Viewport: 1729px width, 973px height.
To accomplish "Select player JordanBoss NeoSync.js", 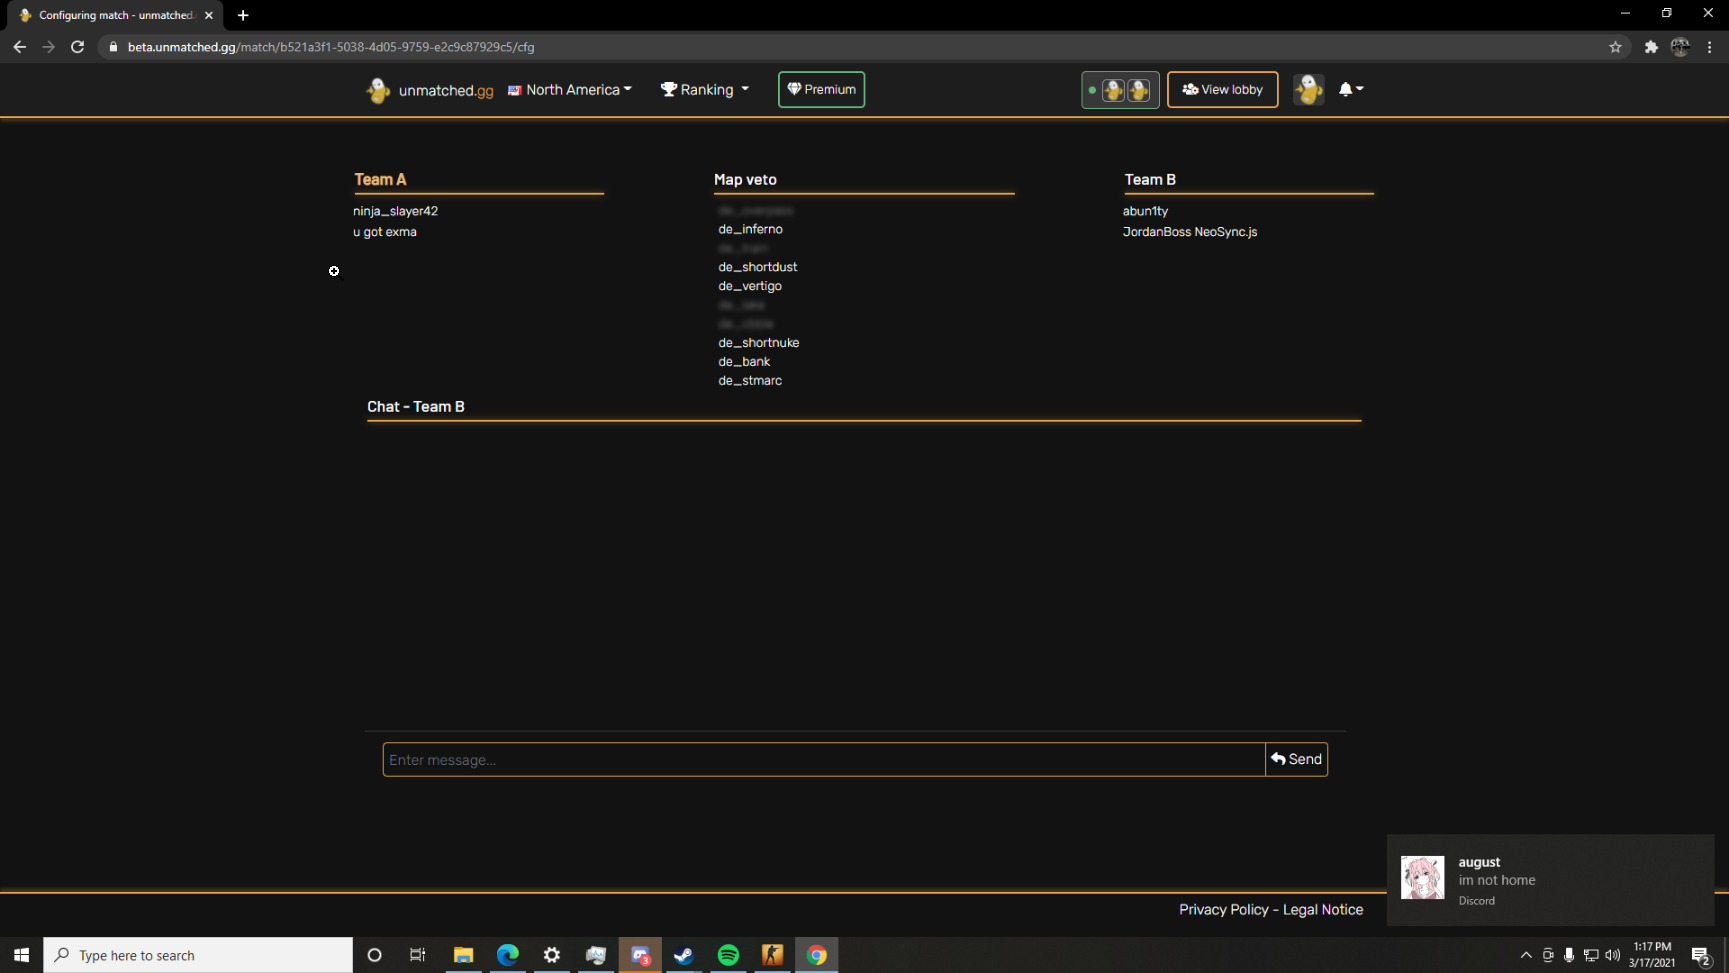I will [x=1190, y=232].
